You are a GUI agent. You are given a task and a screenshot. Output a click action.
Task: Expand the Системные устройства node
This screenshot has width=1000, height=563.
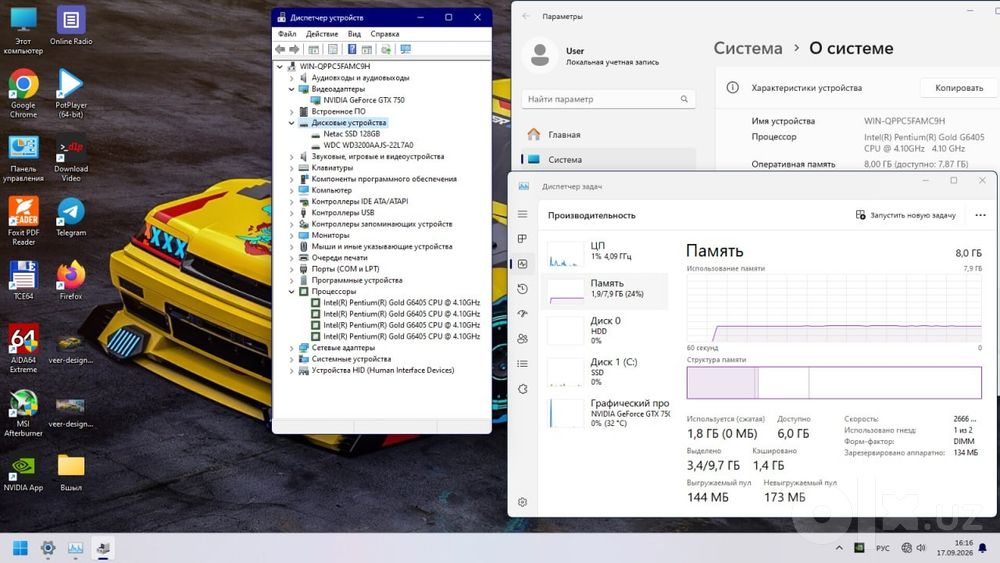292,359
